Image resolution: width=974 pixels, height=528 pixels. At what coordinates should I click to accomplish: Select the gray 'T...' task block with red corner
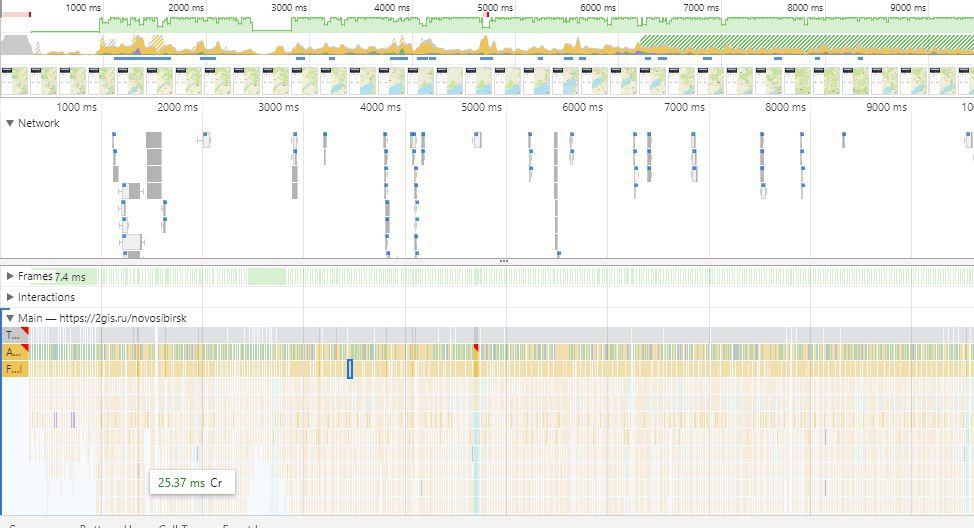coord(16,335)
